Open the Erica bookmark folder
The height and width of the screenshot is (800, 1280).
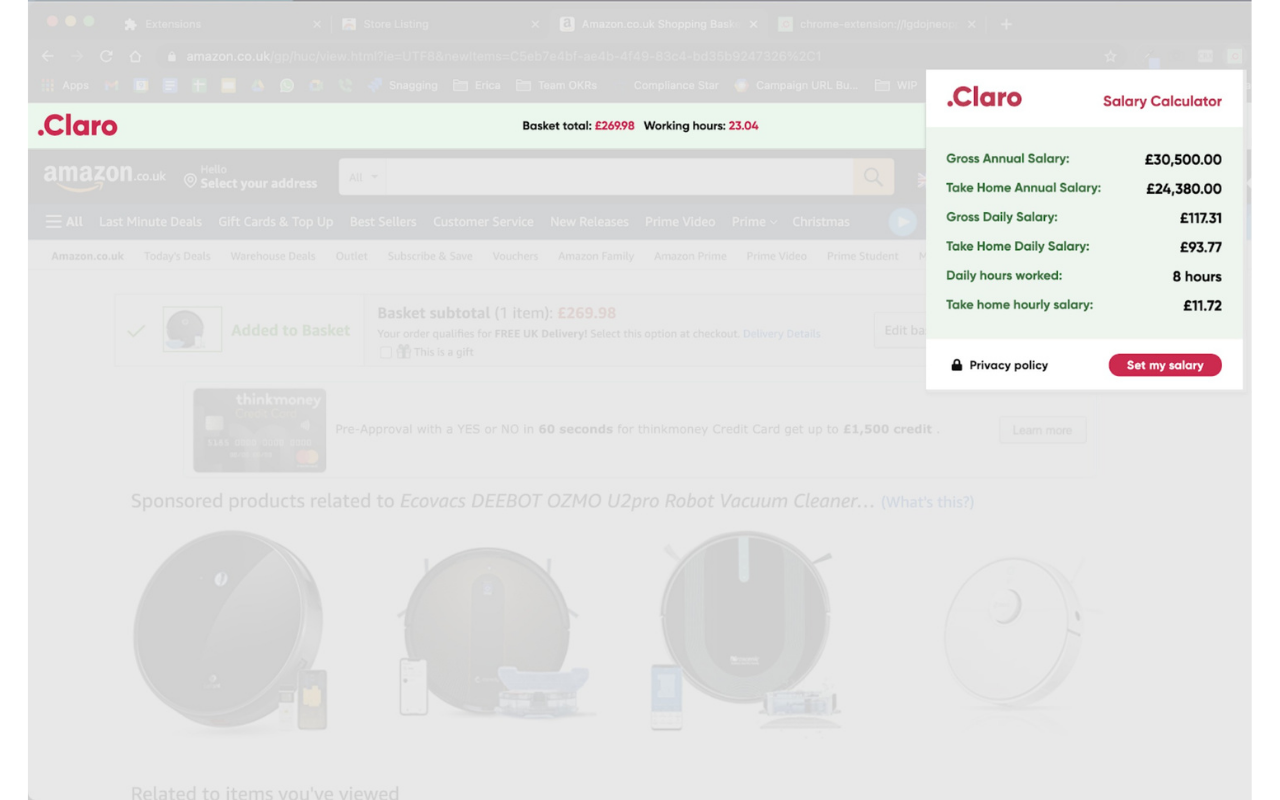(x=477, y=86)
